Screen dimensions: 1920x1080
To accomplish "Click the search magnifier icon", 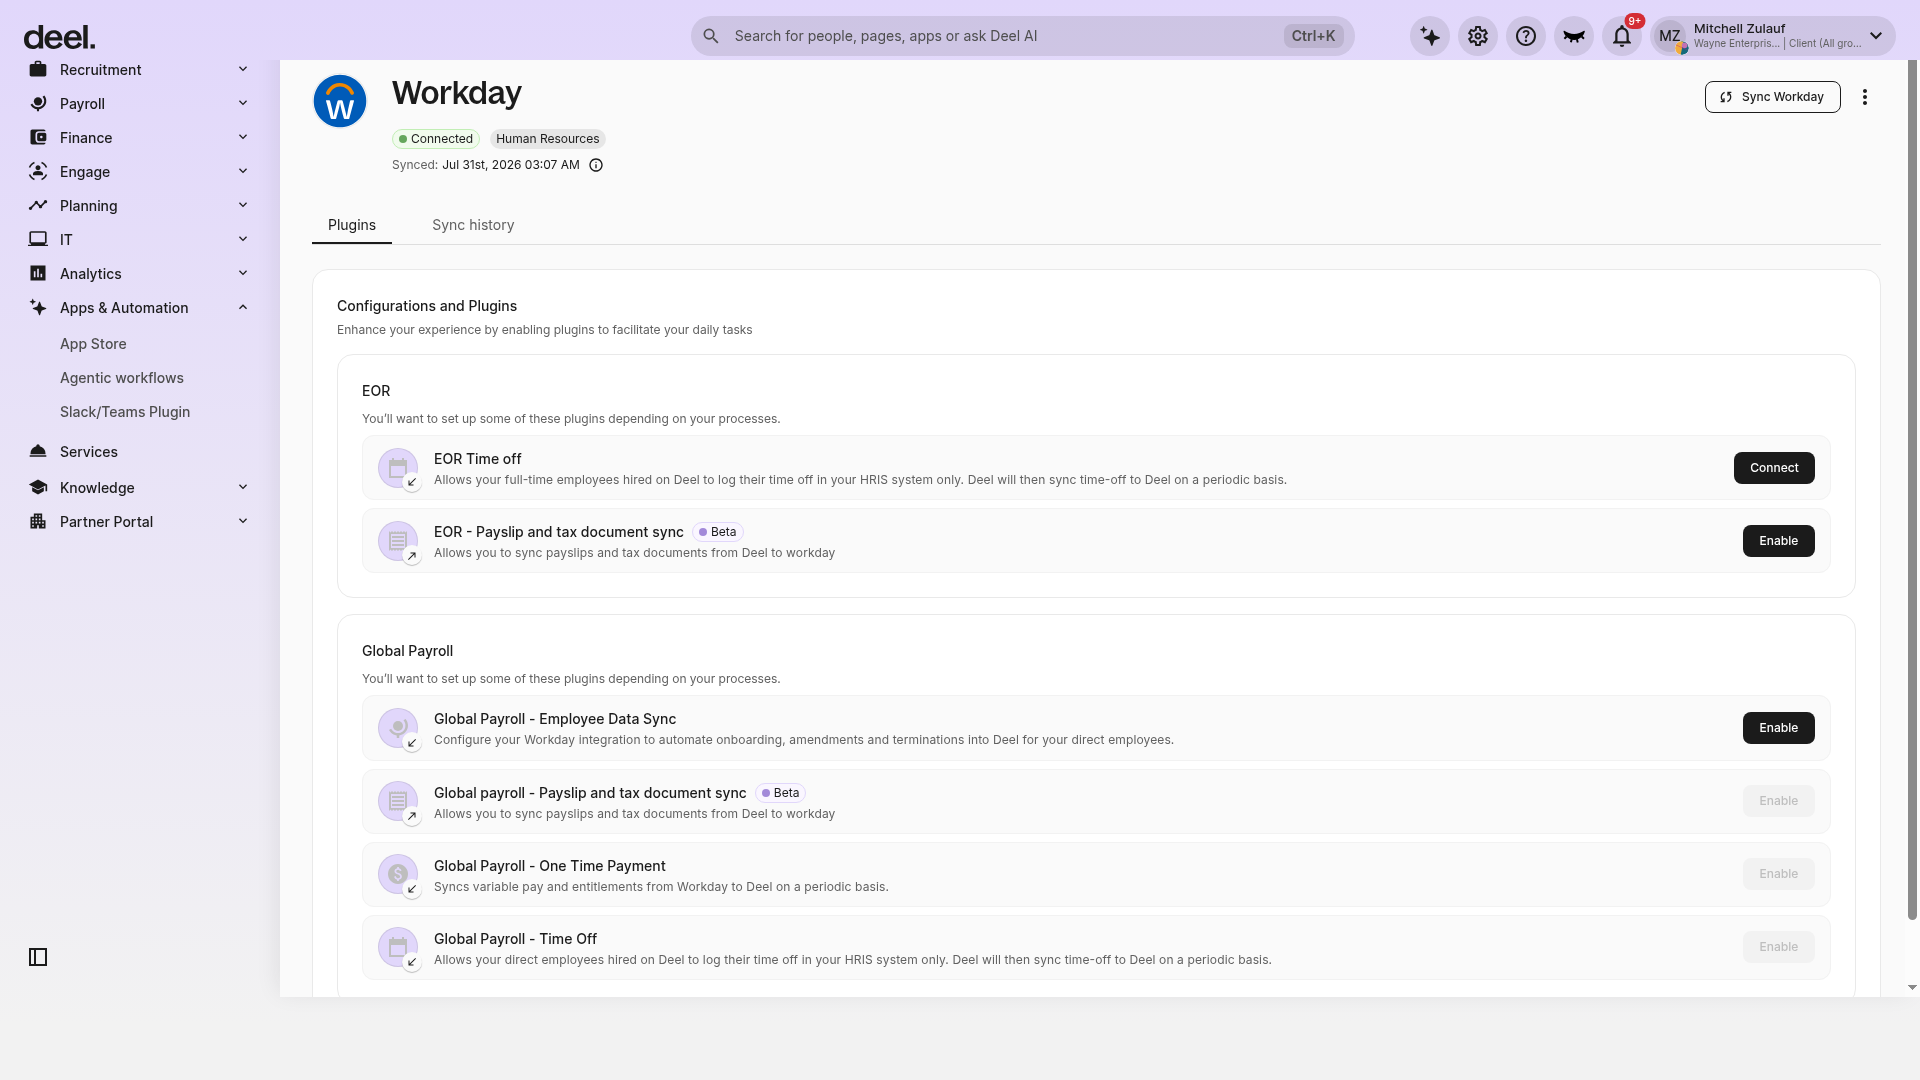I will 711,36.
